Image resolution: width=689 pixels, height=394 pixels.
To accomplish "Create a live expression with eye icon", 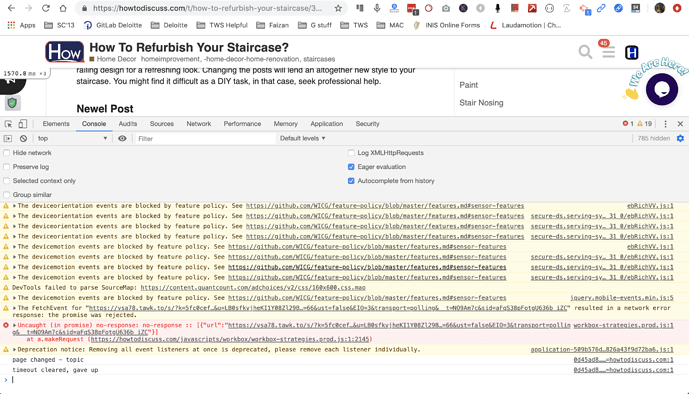I will tap(122, 138).
